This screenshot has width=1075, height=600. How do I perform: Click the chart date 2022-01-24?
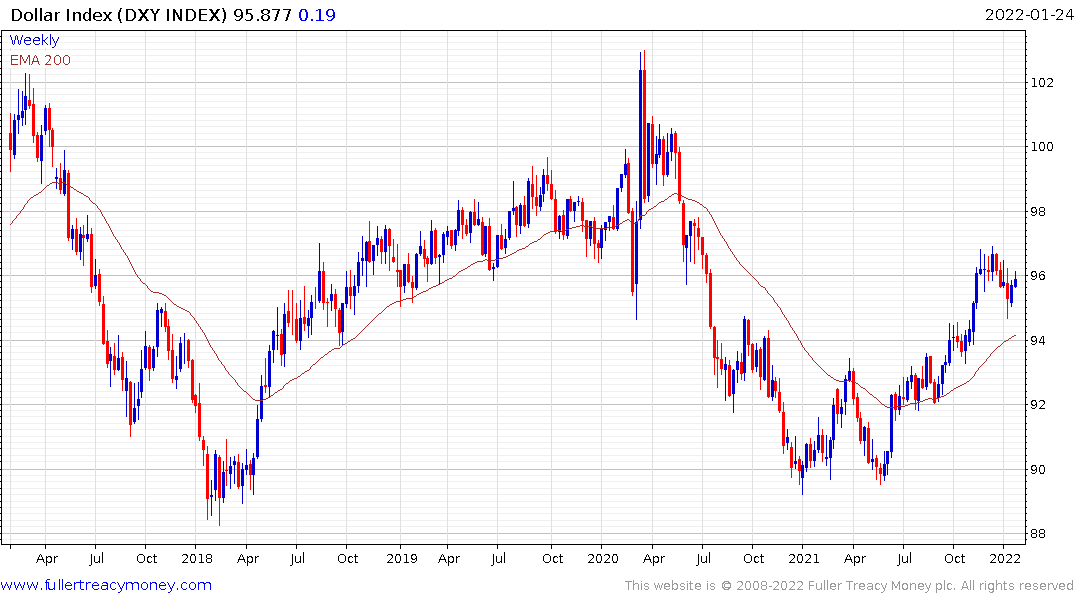click(1028, 14)
